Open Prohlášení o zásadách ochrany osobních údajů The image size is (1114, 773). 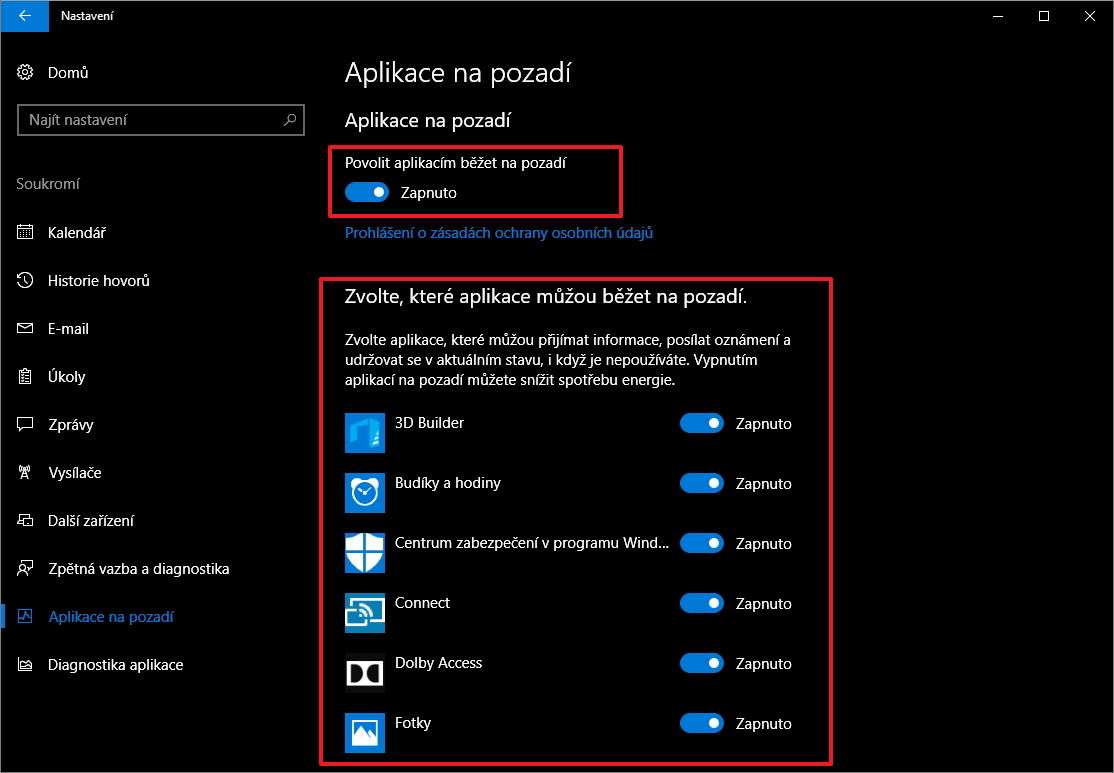(x=499, y=233)
